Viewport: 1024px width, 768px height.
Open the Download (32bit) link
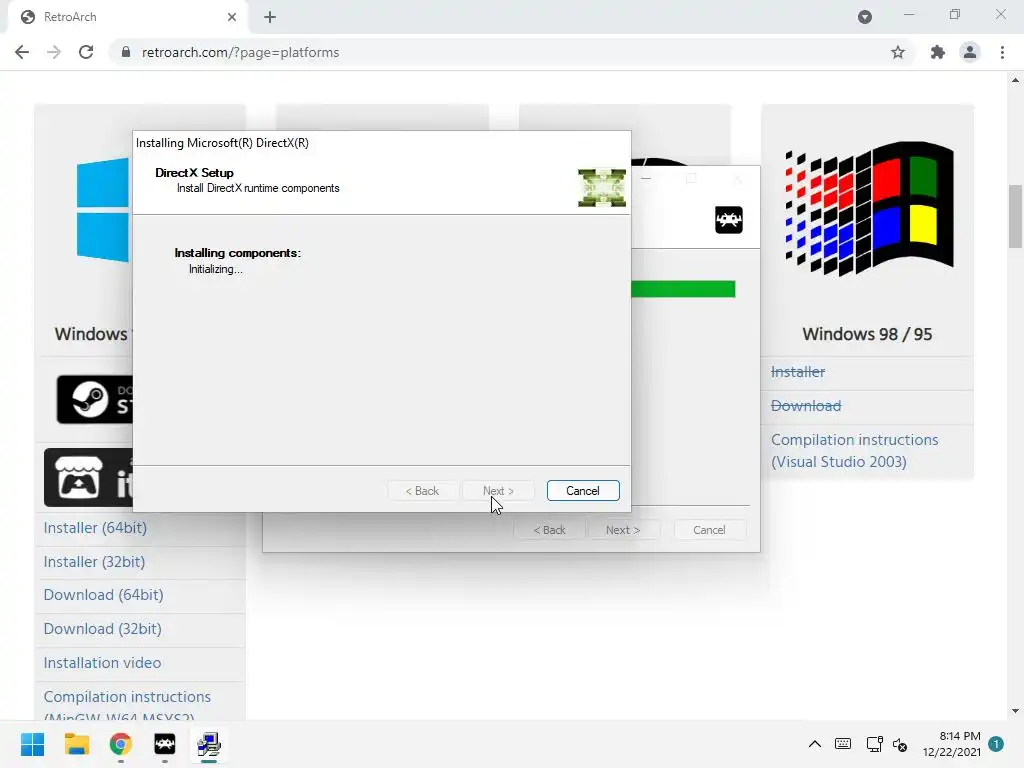coord(103,629)
